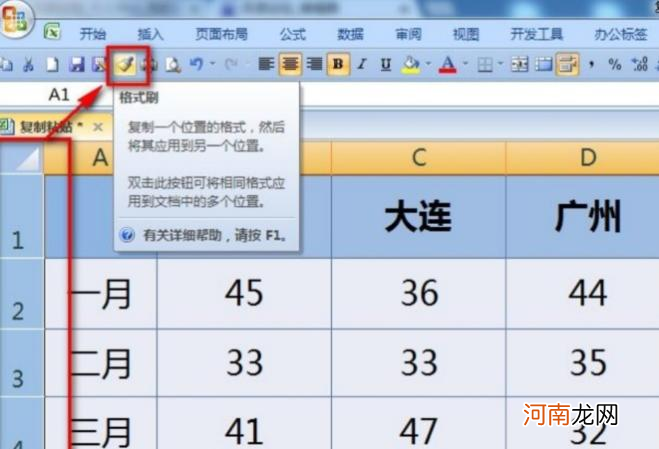The width and height of the screenshot is (659, 449).
Task: Apply cell borders grid icon
Action: (x=485, y=64)
